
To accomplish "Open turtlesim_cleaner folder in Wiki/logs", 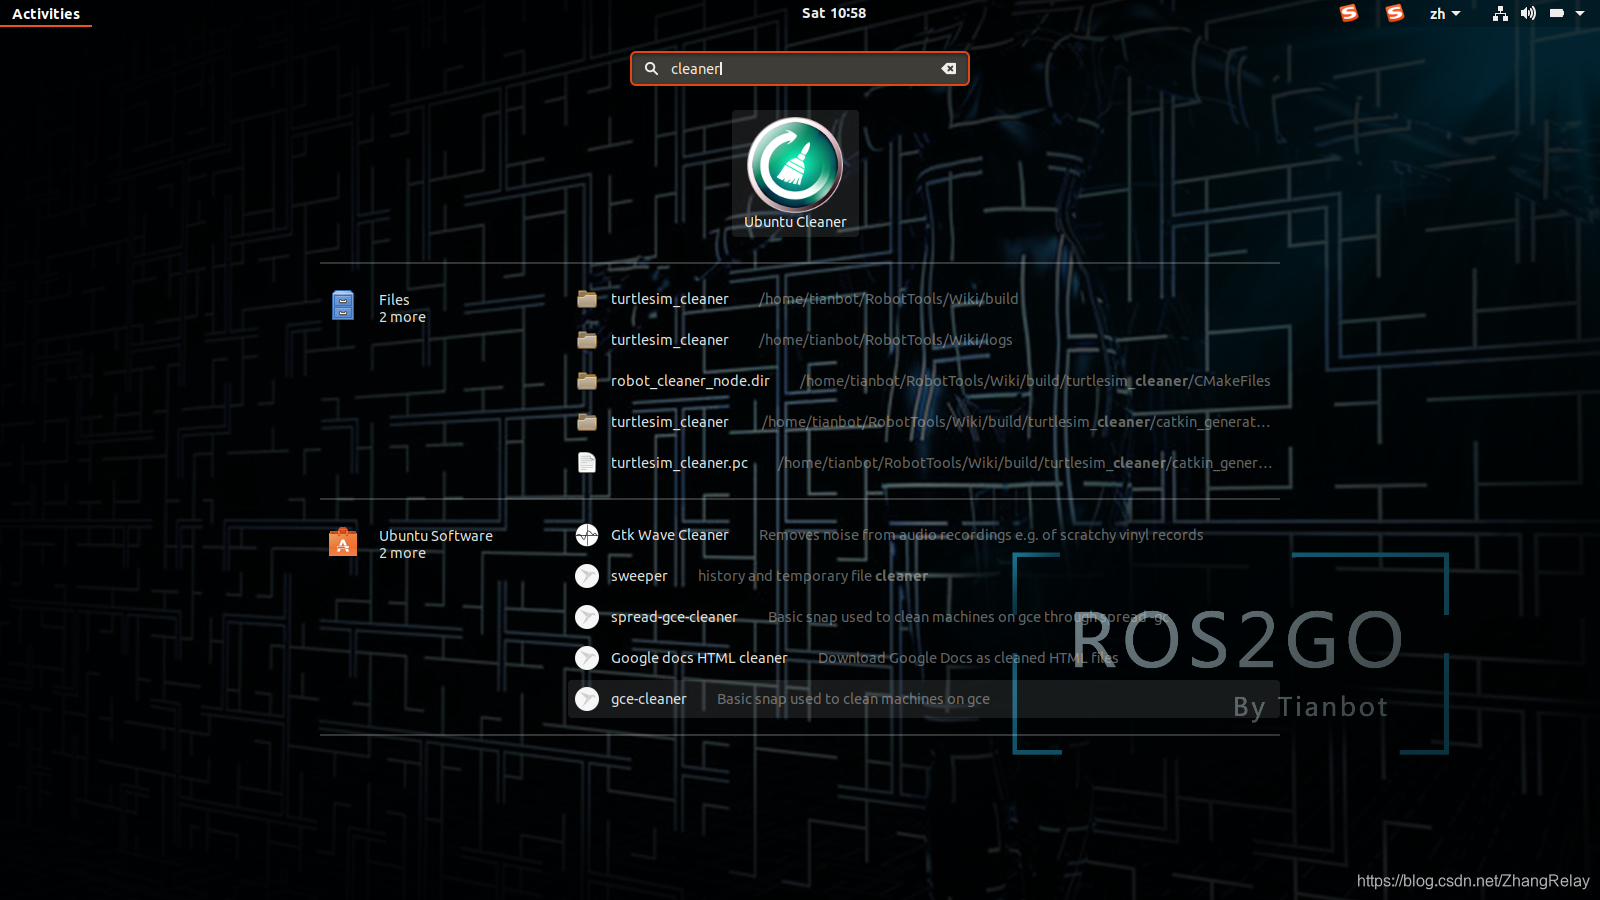I will (x=670, y=340).
